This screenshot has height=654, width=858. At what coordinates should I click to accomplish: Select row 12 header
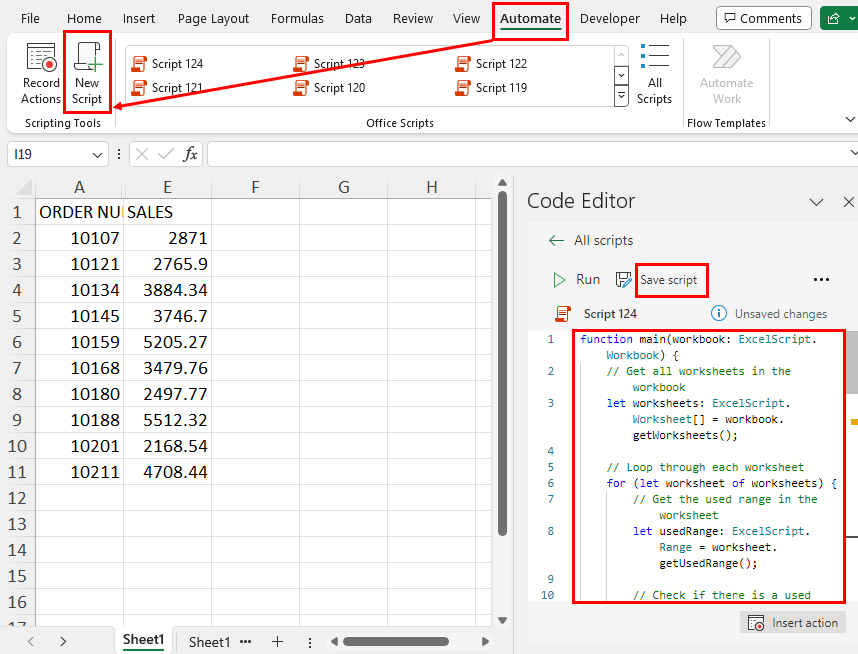click(18, 498)
